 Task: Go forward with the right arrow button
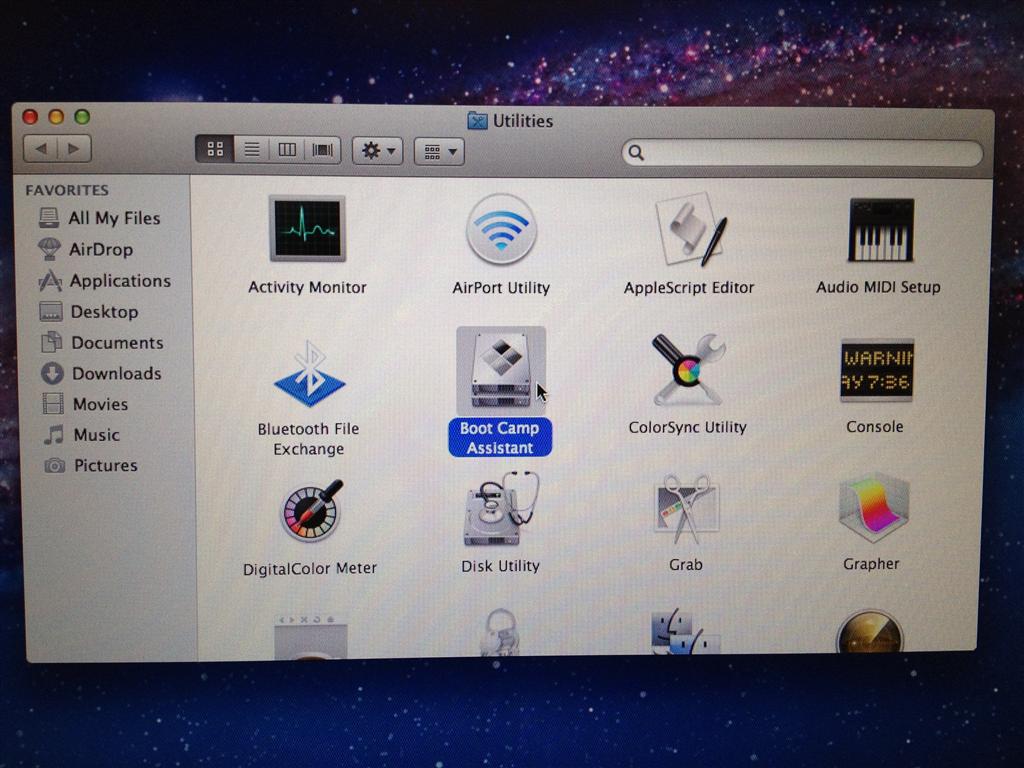pos(74,148)
